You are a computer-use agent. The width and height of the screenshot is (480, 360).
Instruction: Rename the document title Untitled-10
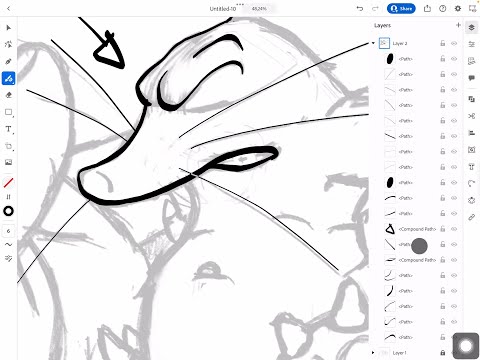click(x=223, y=9)
